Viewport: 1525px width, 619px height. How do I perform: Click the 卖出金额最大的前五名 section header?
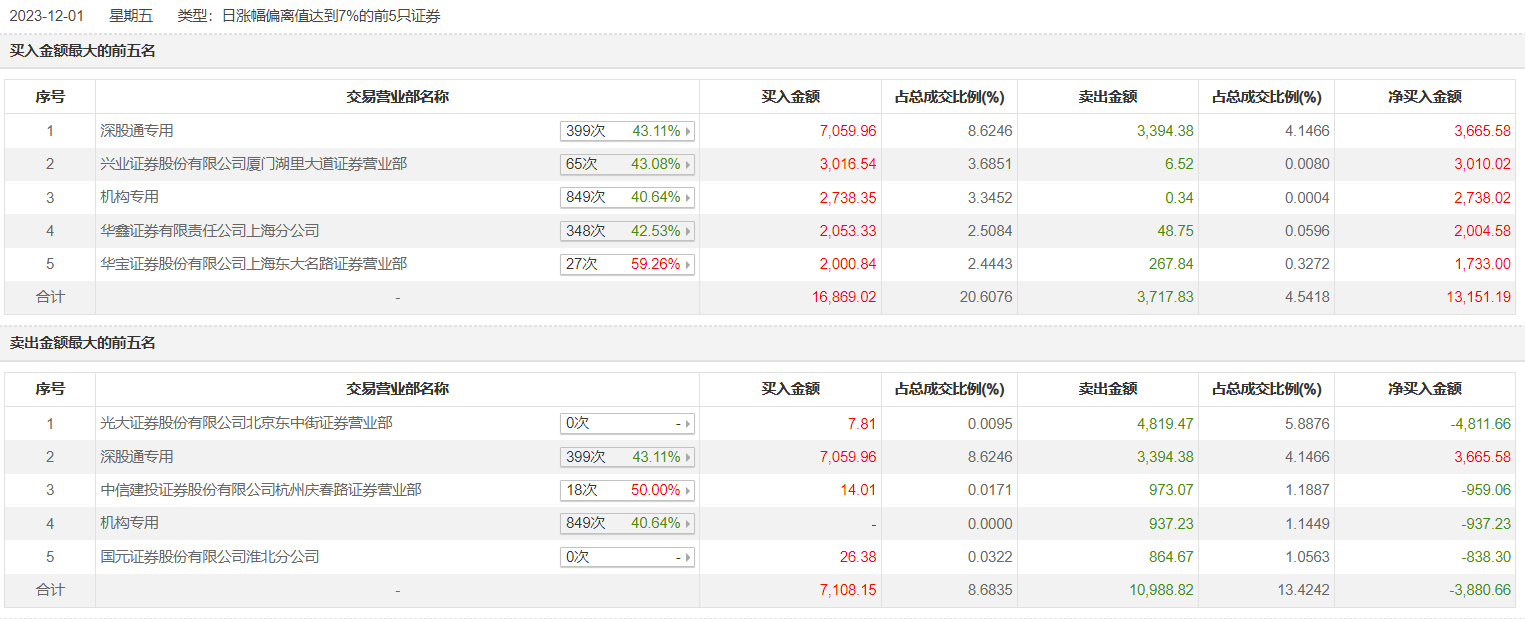[83, 343]
